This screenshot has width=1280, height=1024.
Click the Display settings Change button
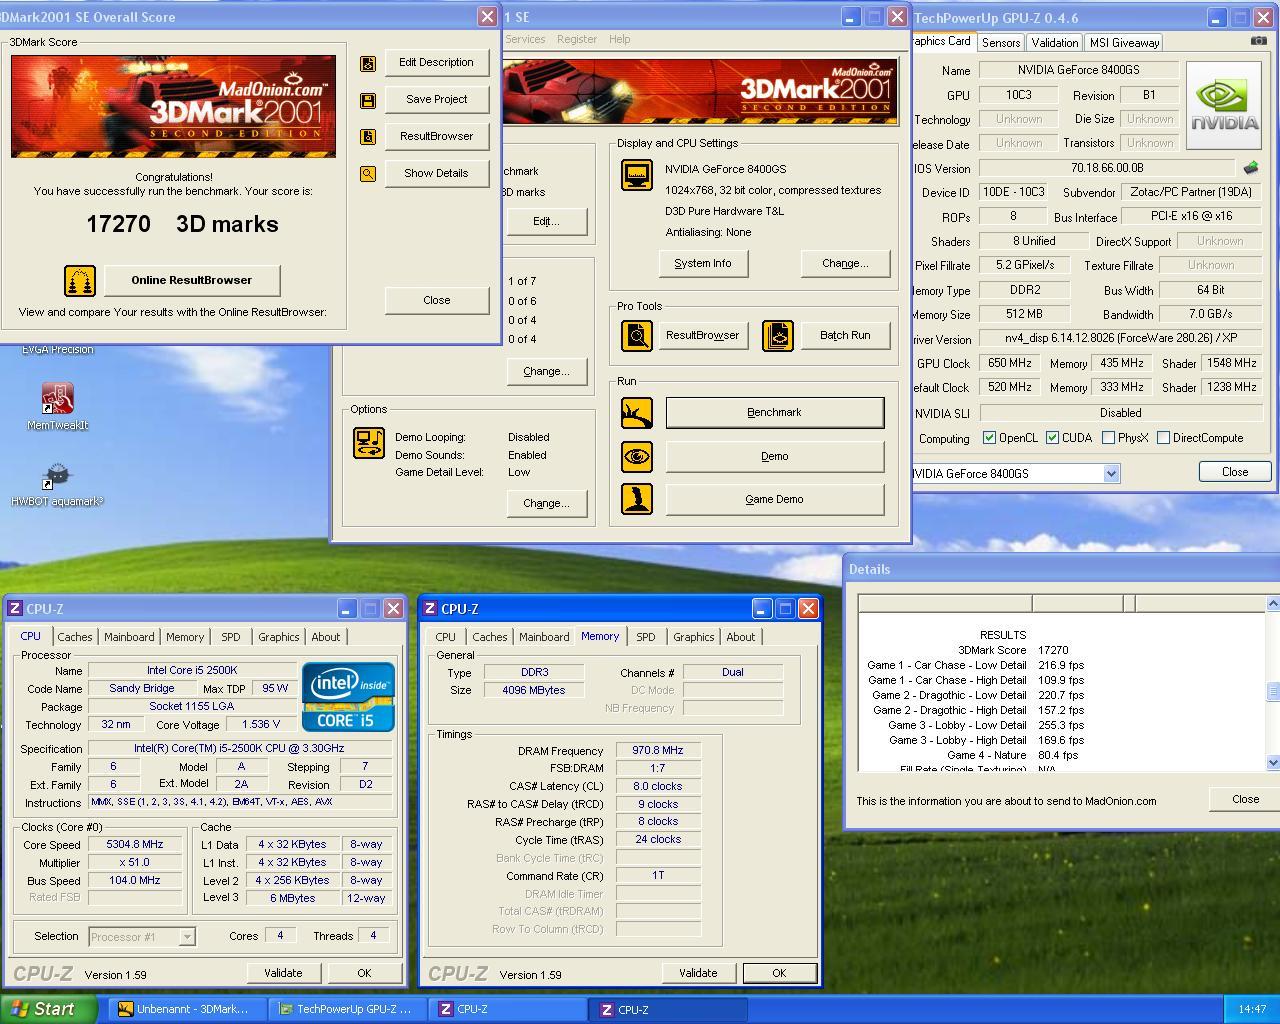(x=845, y=264)
